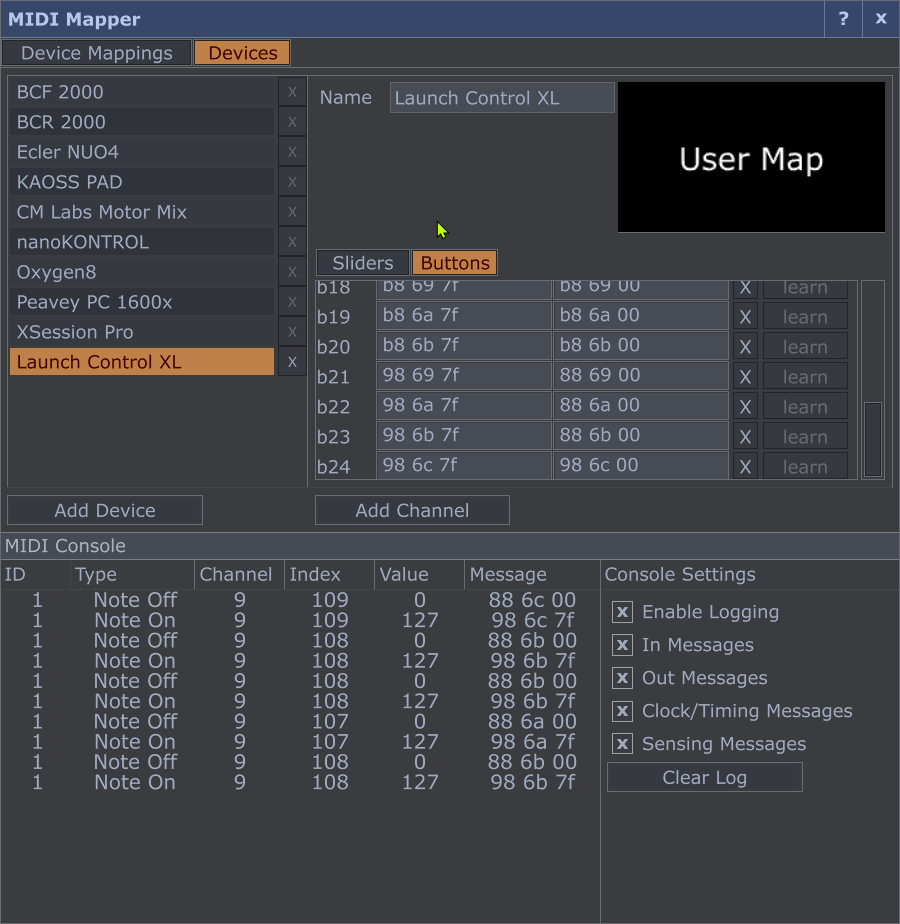Screen dimensions: 900x924
Task: Select Oxygen8 in the device list
Action: click(x=141, y=272)
